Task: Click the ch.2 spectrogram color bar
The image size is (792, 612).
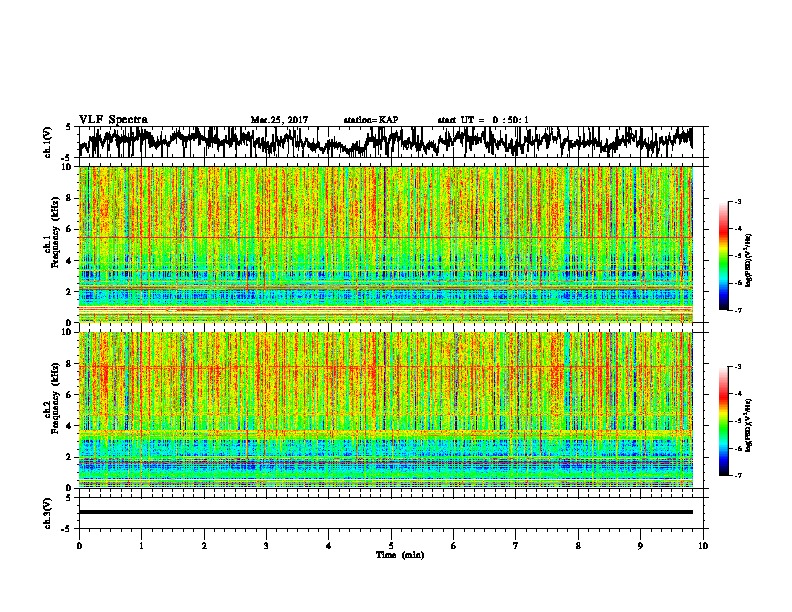Action: (x=724, y=421)
